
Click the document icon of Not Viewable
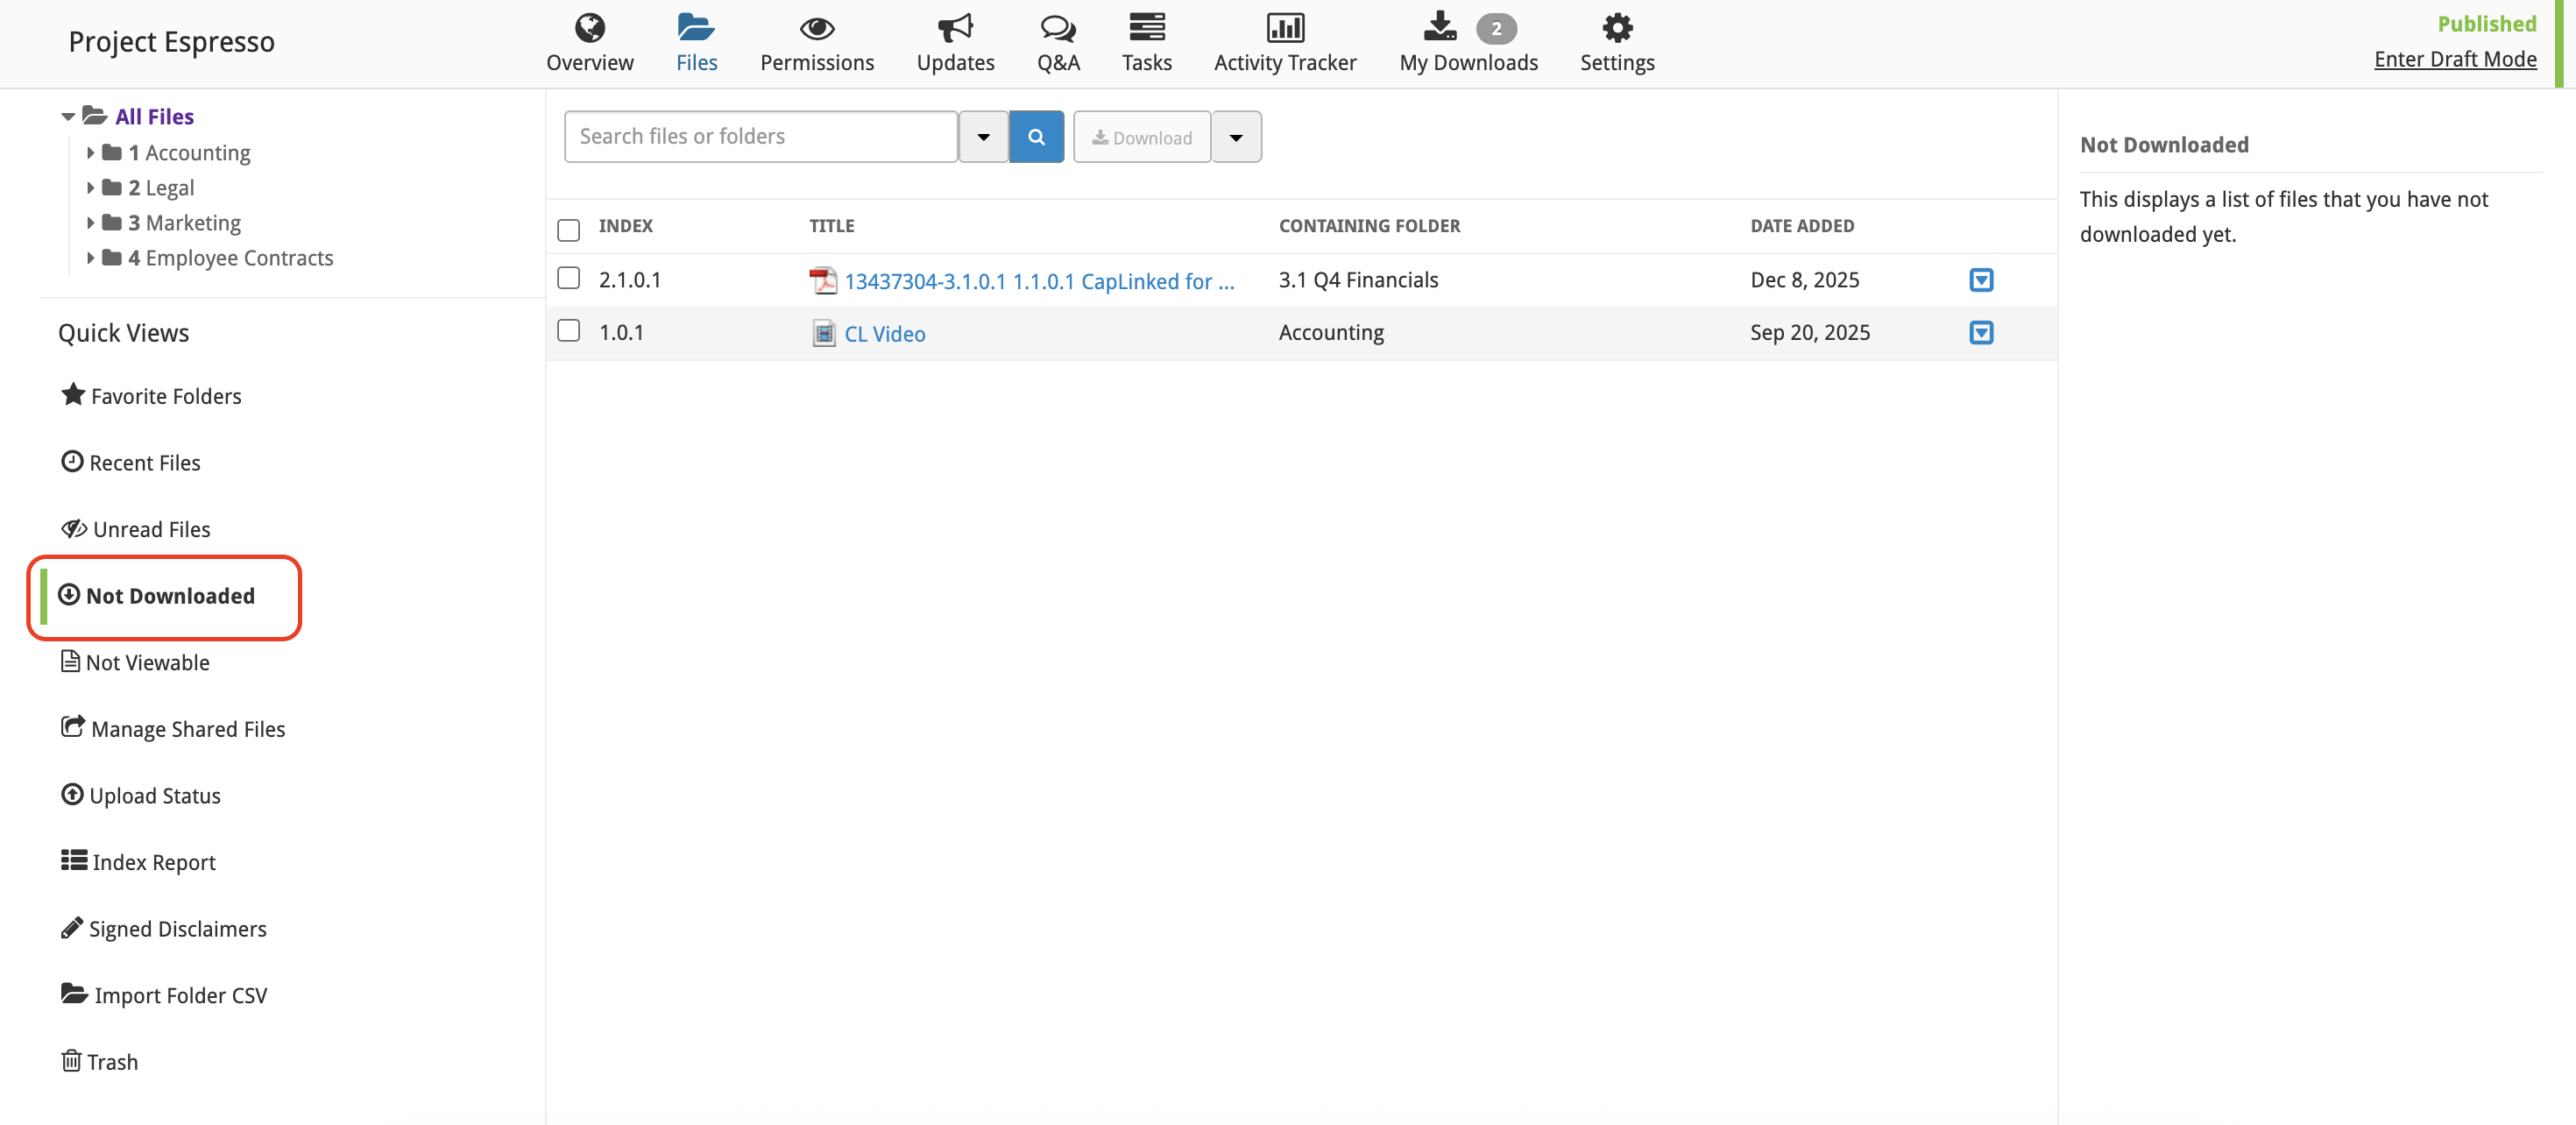click(x=70, y=661)
